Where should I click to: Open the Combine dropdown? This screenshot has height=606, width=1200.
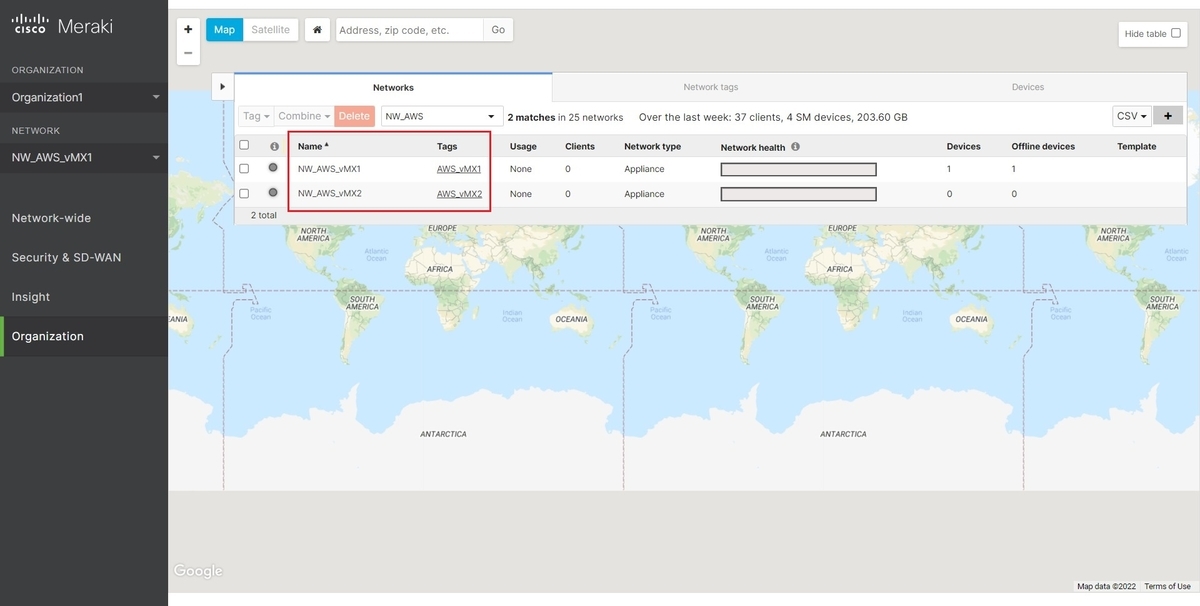click(304, 116)
